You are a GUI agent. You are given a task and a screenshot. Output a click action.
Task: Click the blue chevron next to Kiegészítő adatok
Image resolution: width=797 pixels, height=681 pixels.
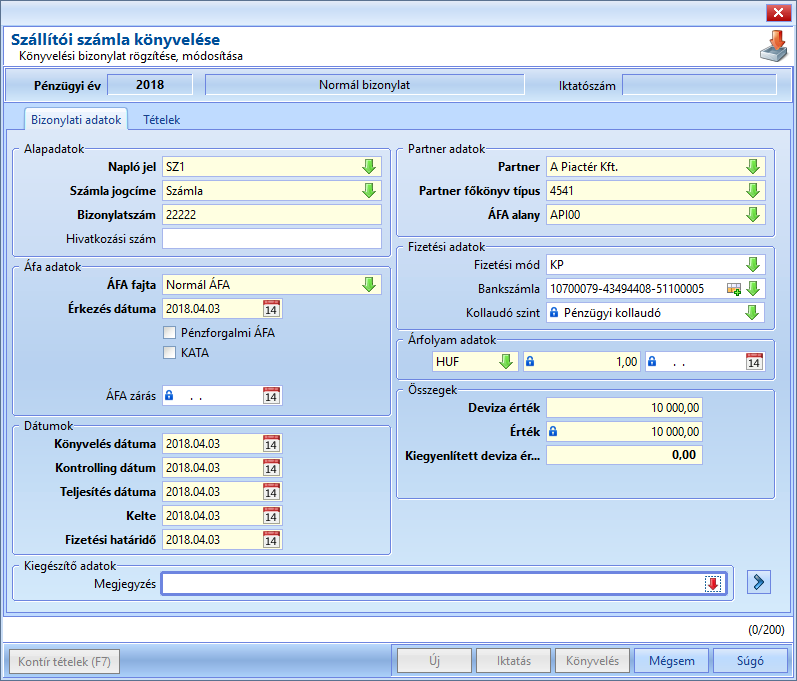tap(759, 582)
